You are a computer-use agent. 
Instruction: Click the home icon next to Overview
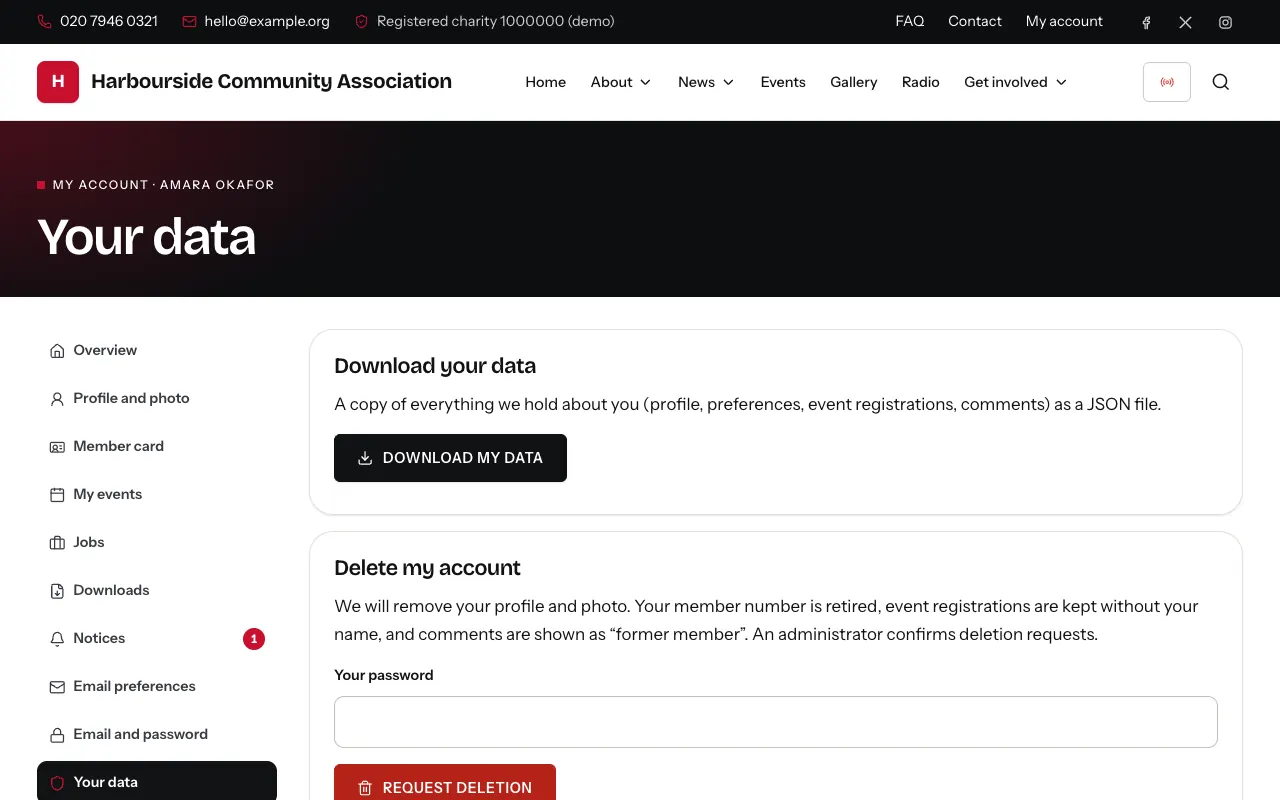pos(57,351)
